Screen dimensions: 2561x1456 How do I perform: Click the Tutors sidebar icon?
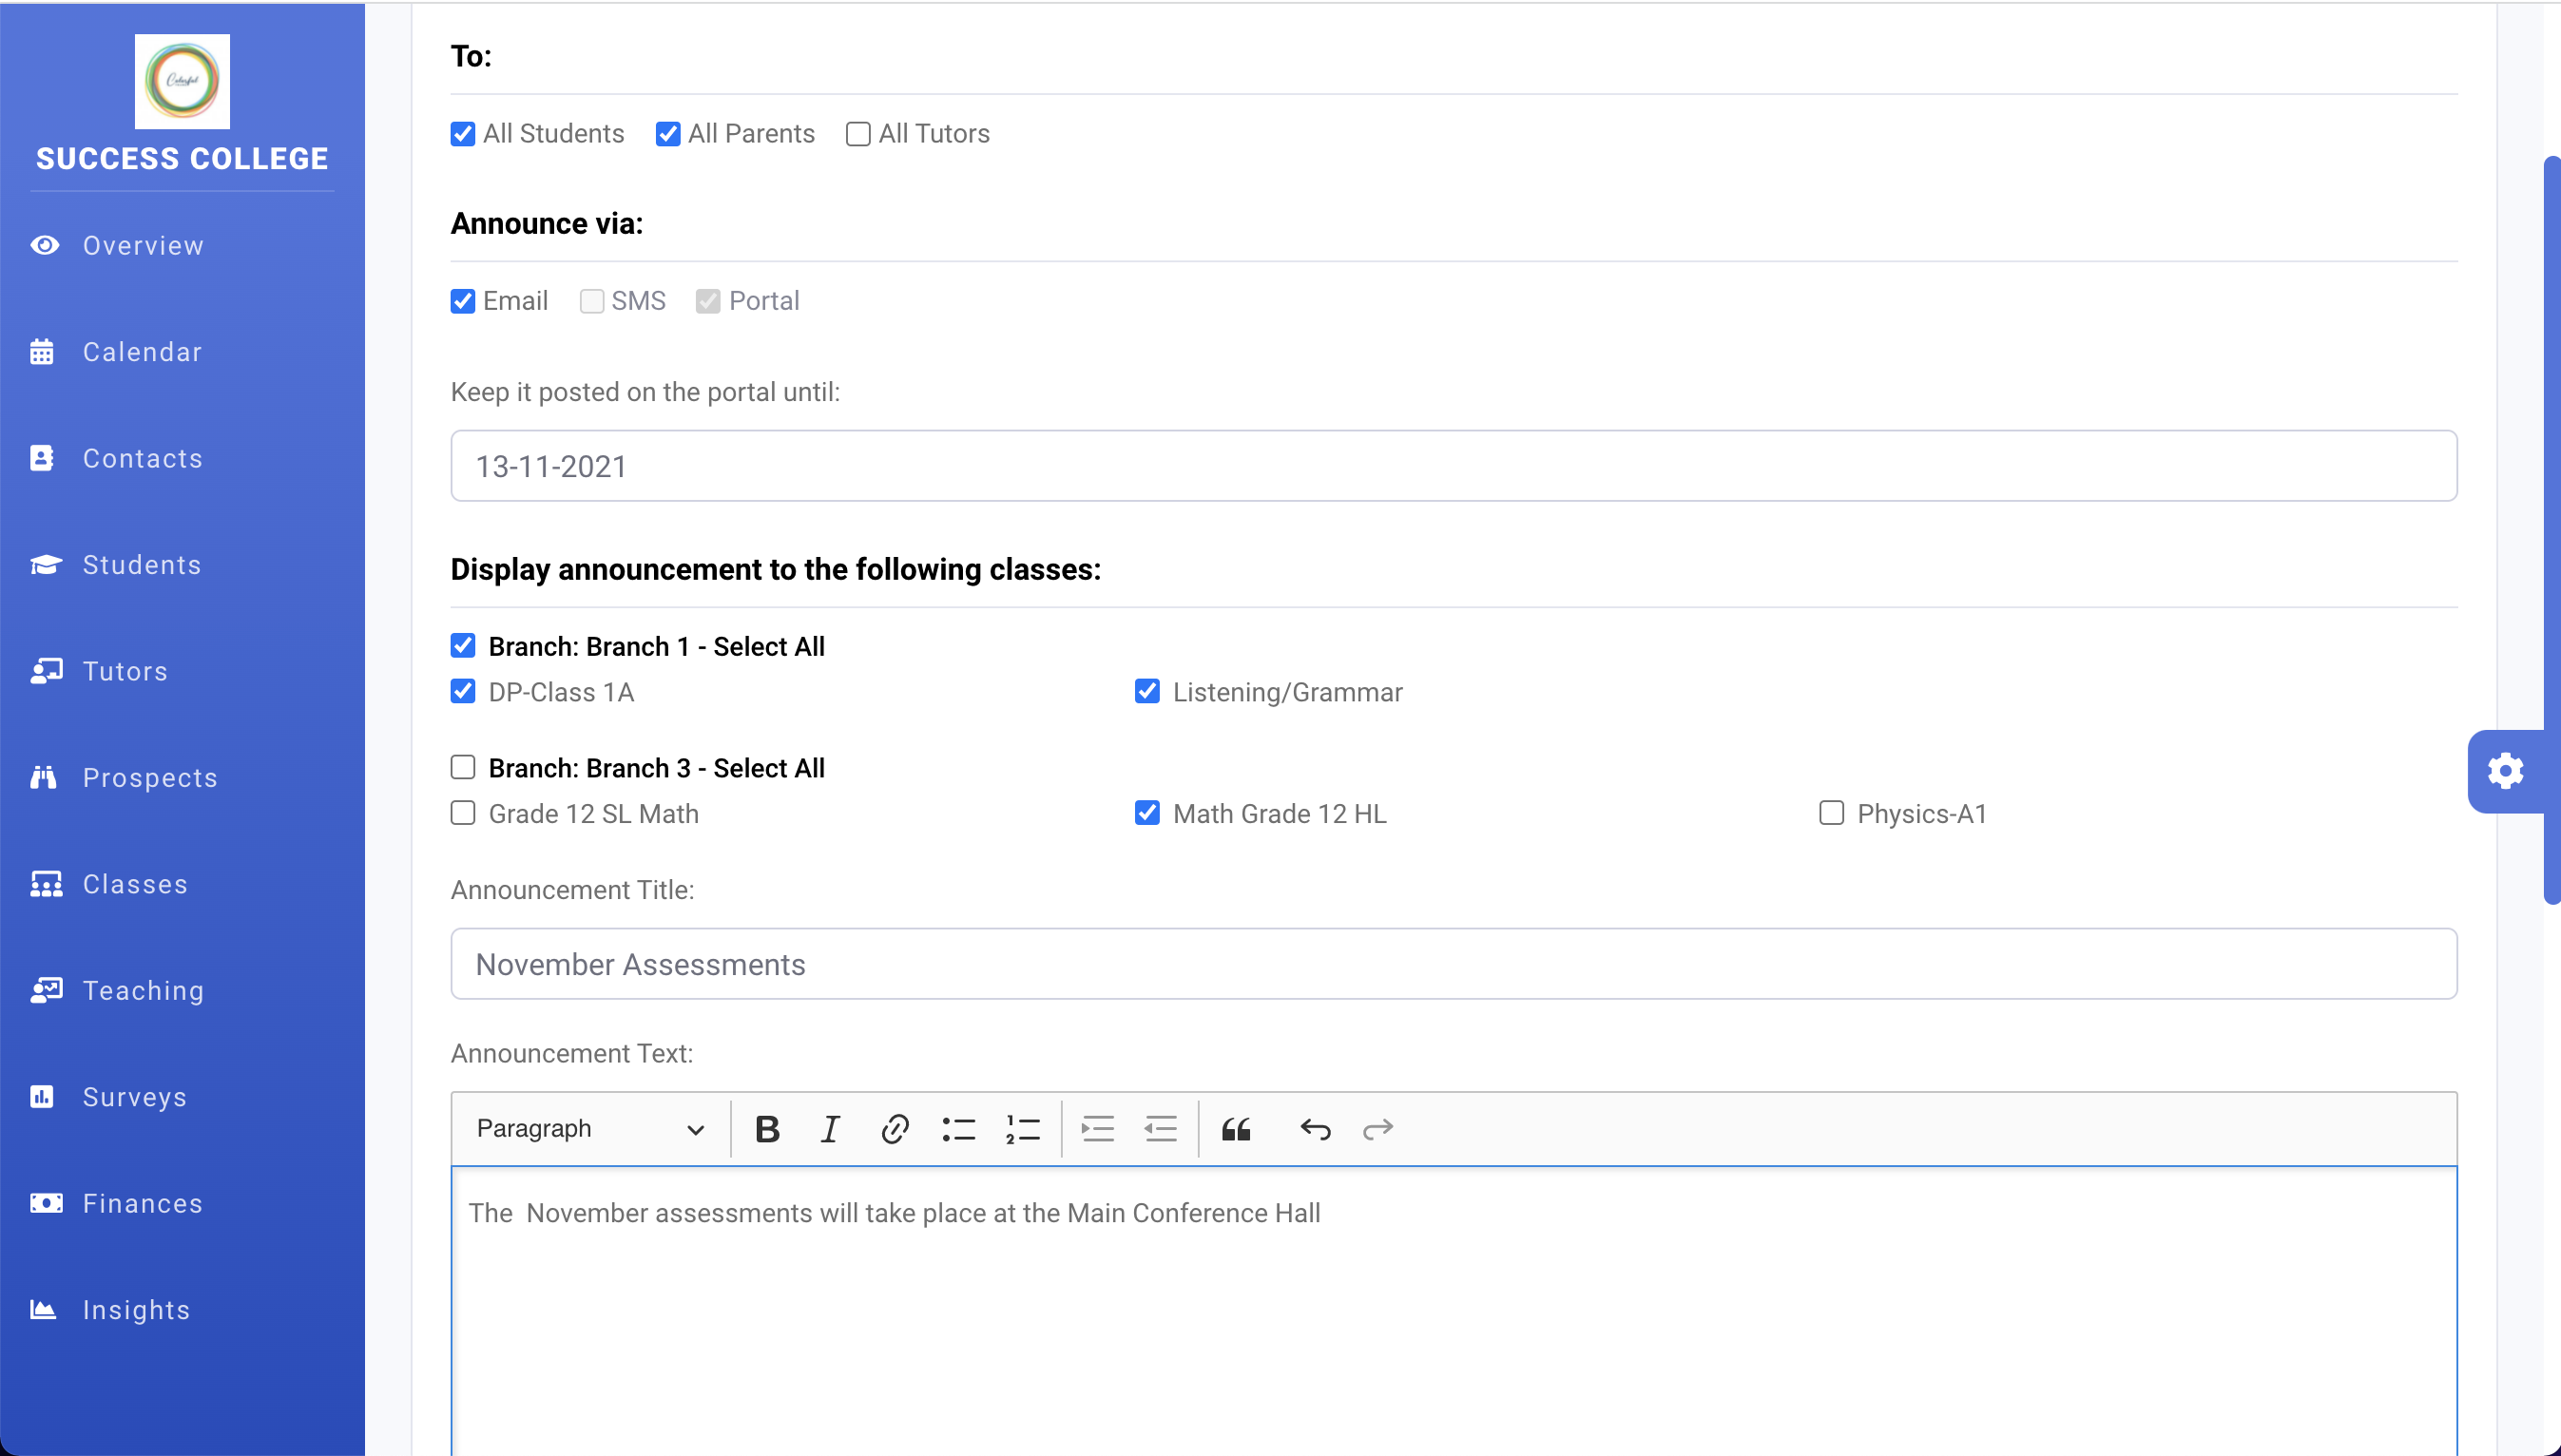pos(46,671)
